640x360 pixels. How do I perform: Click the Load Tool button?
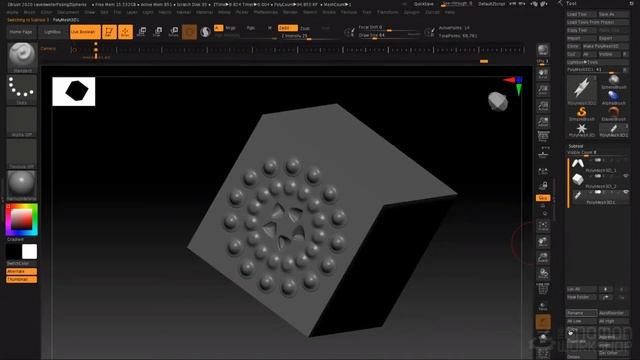tap(582, 14)
